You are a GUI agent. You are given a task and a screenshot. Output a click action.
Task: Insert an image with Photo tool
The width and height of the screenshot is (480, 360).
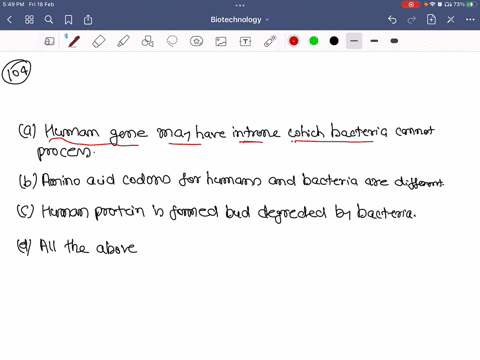[x=221, y=41]
